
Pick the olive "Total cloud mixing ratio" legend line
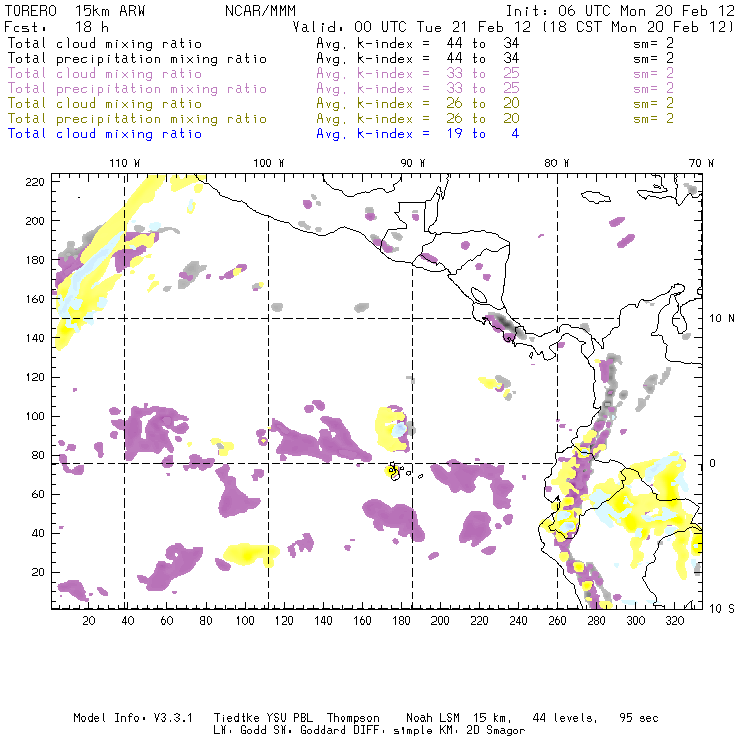coord(105,104)
